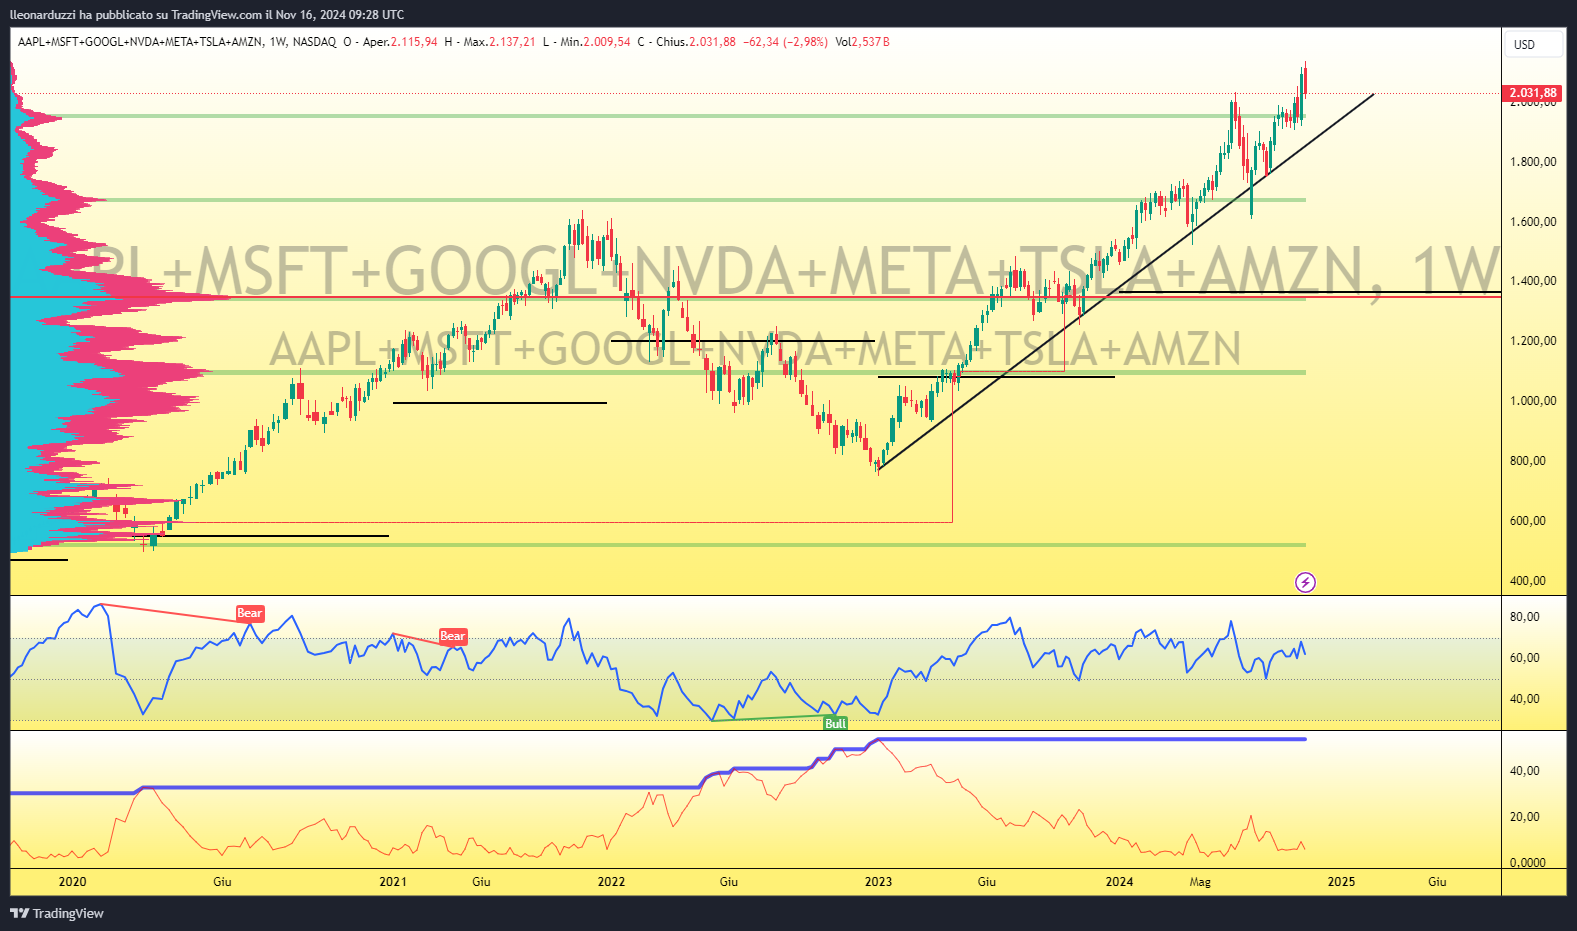This screenshot has height=931, width=1577.
Task: Click the change value −62,34 (−2,98%)
Action: (x=786, y=42)
